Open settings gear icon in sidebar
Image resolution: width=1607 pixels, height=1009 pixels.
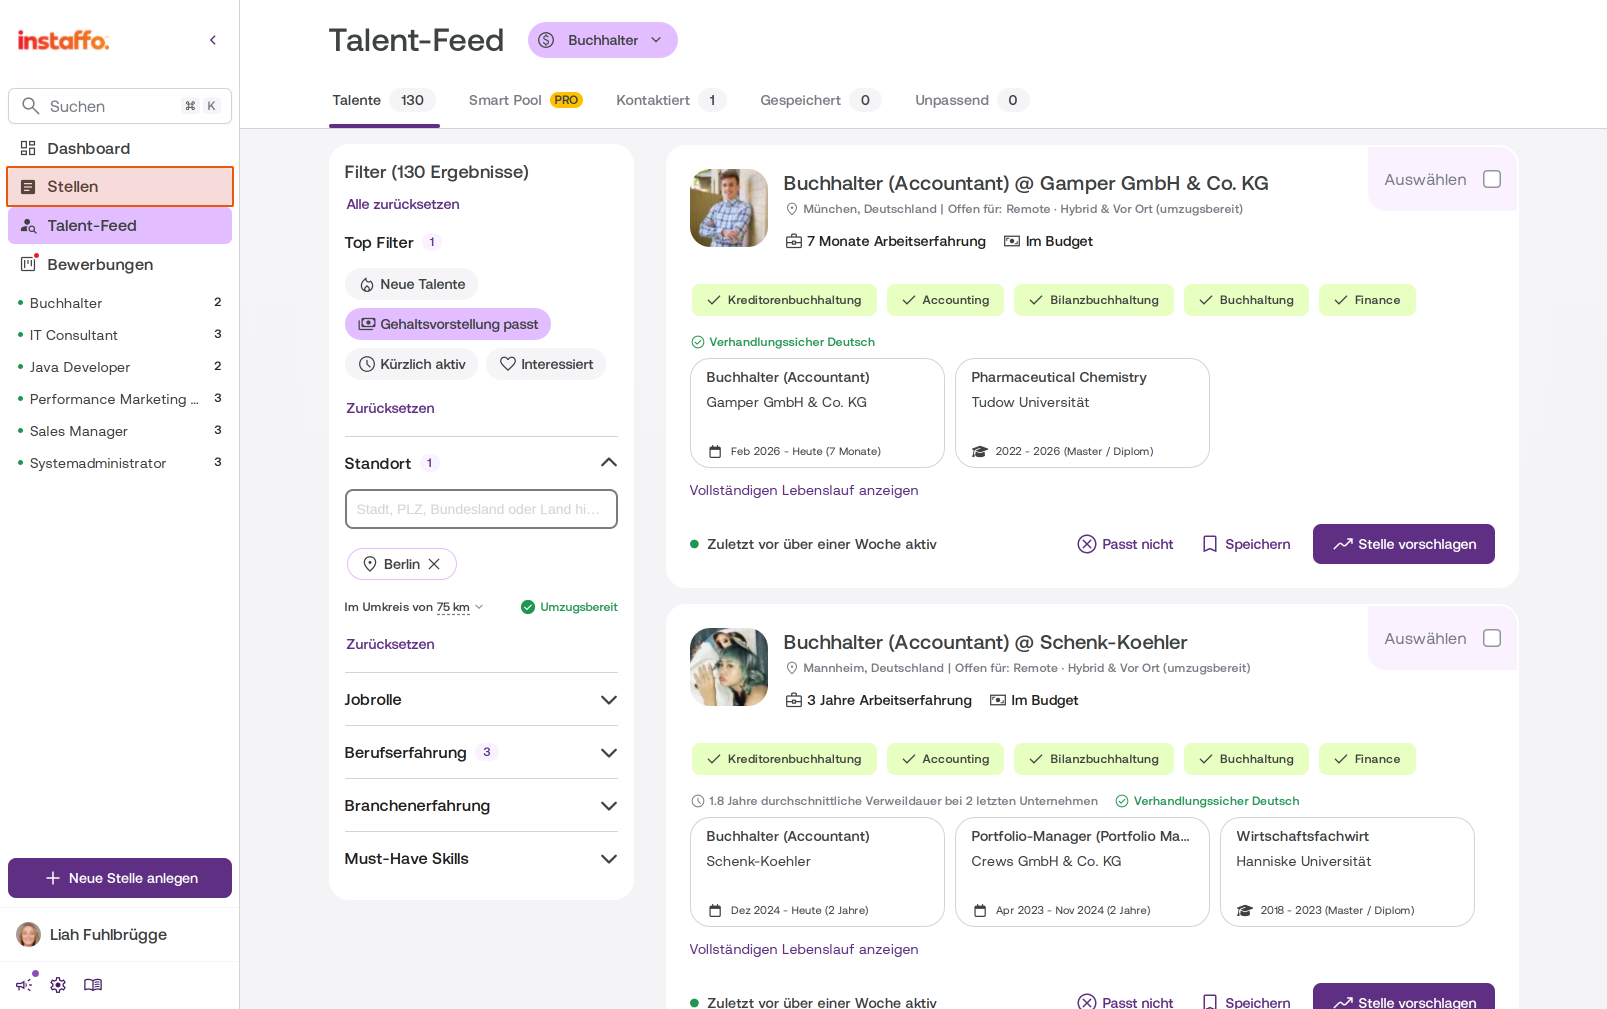click(x=58, y=985)
